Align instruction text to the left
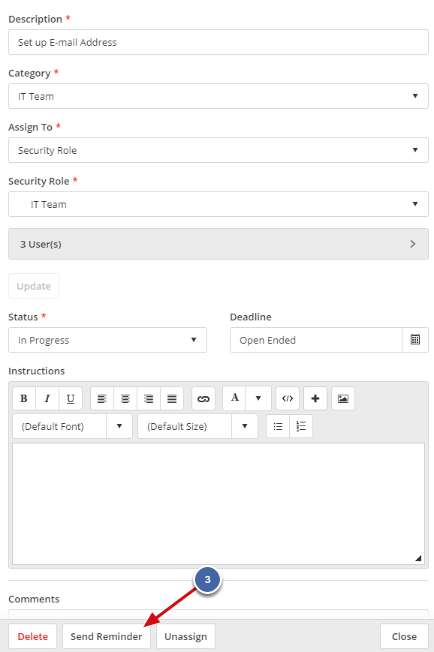Screen dimensions: 434x652 [x=102, y=398]
